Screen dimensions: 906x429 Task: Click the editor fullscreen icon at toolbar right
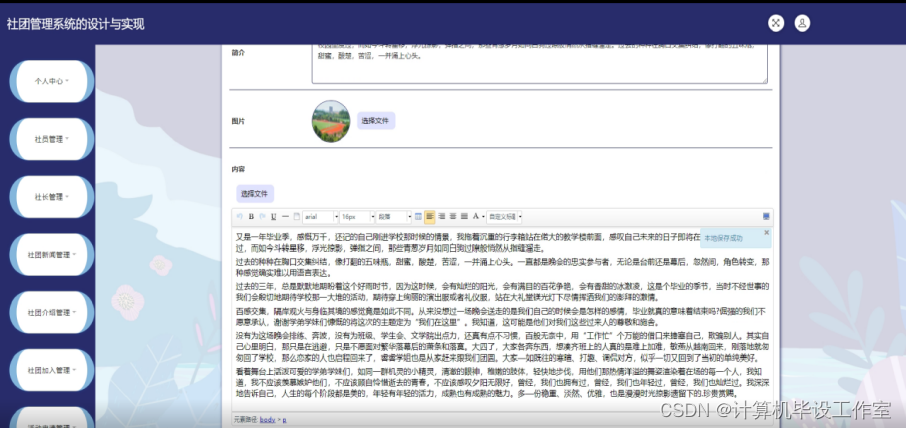[766, 216]
